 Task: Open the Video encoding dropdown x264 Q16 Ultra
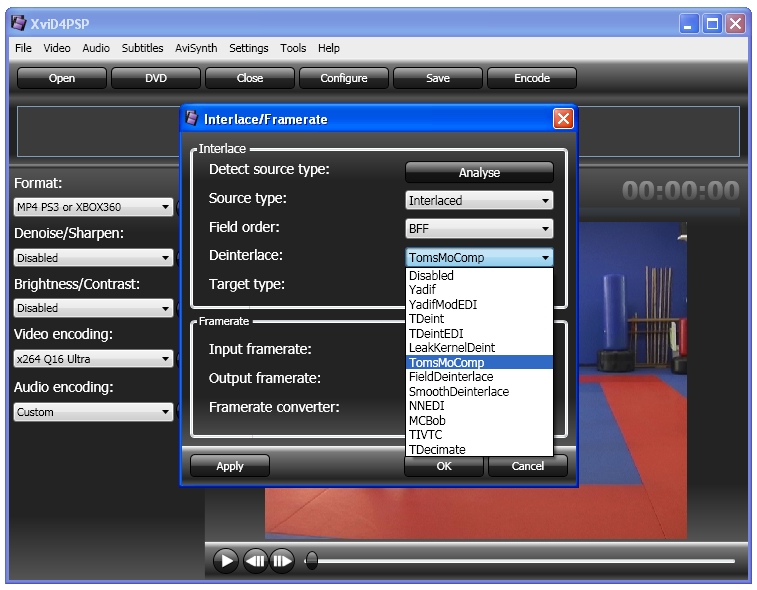click(x=93, y=359)
